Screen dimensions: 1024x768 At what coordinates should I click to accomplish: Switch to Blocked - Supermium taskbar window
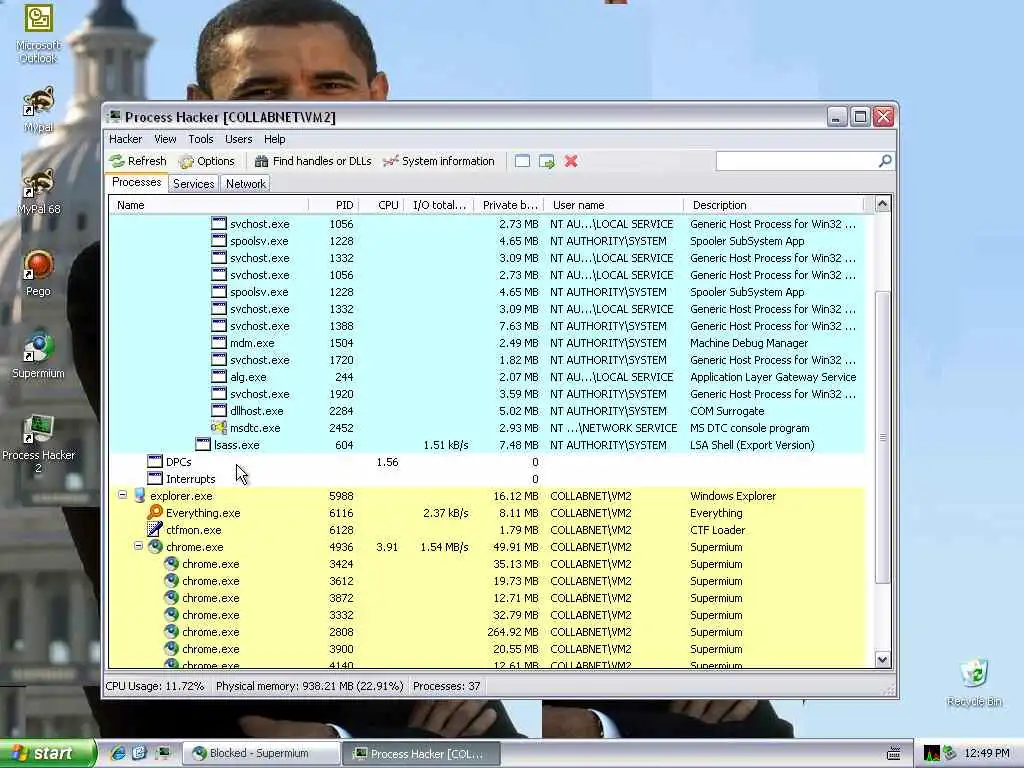point(261,754)
